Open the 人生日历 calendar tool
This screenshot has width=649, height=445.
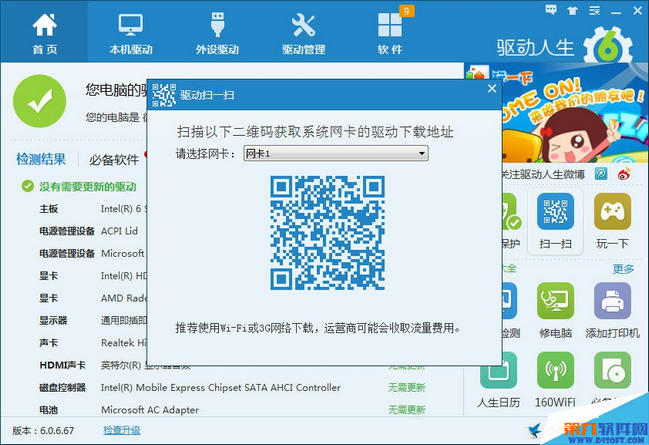(x=498, y=379)
